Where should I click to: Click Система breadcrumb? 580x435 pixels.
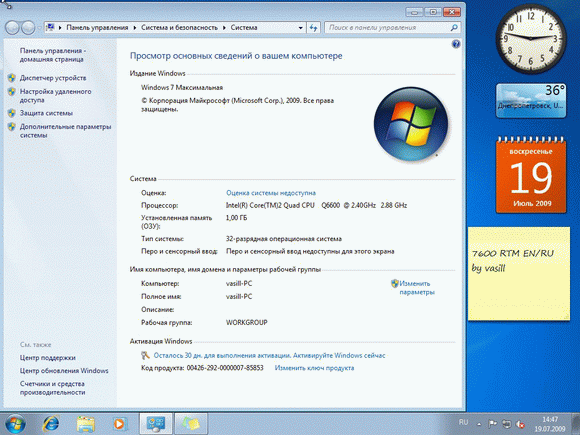pos(244,27)
